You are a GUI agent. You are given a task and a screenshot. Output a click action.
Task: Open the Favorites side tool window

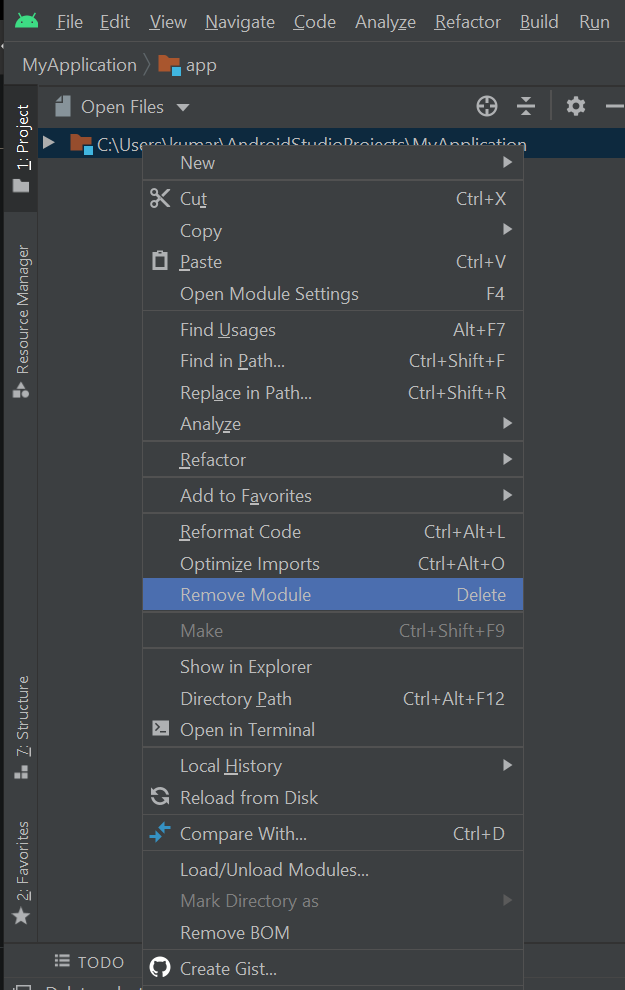tap(22, 872)
